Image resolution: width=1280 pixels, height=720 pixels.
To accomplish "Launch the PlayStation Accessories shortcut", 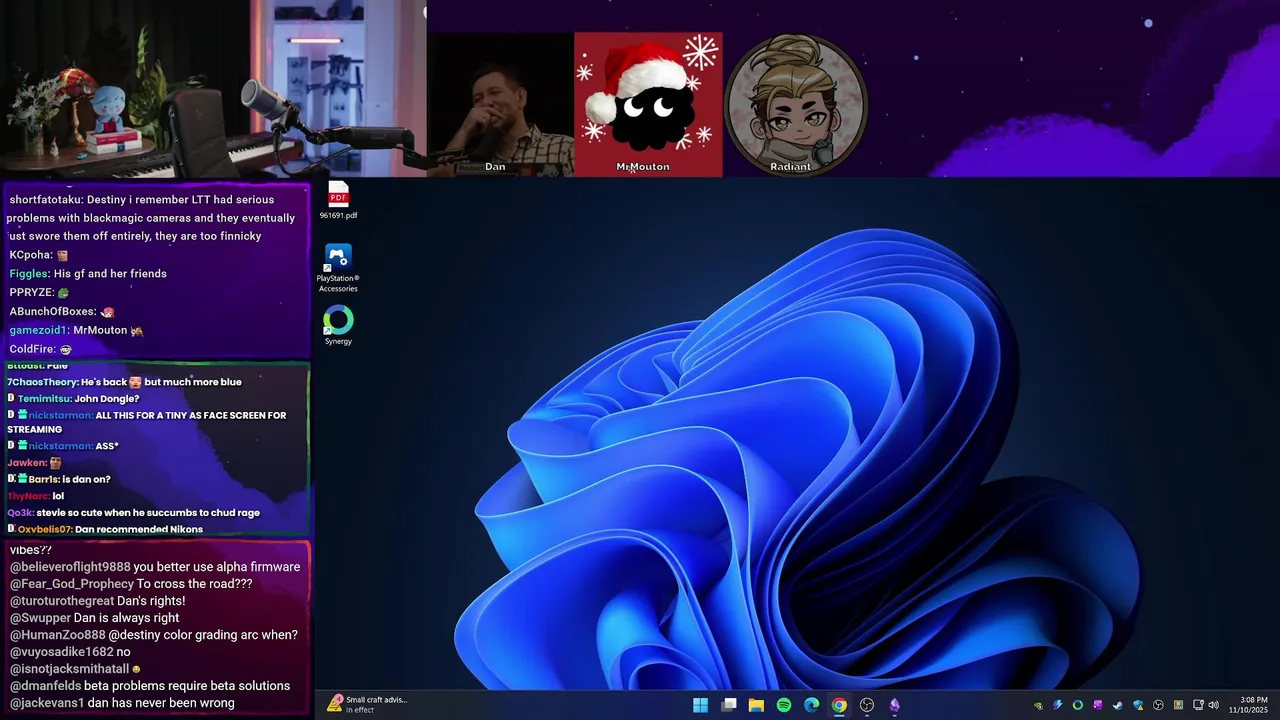I will pos(338,269).
